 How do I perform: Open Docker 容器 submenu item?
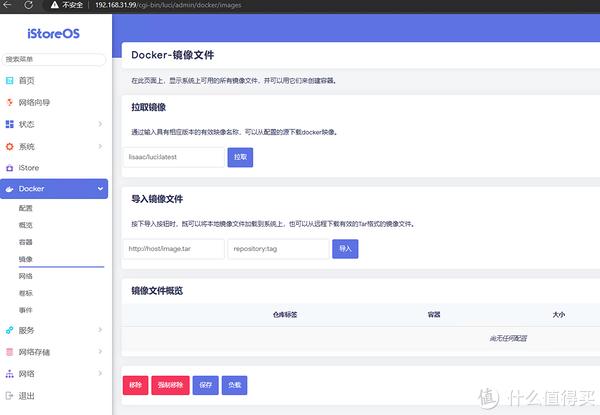pos(26,242)
